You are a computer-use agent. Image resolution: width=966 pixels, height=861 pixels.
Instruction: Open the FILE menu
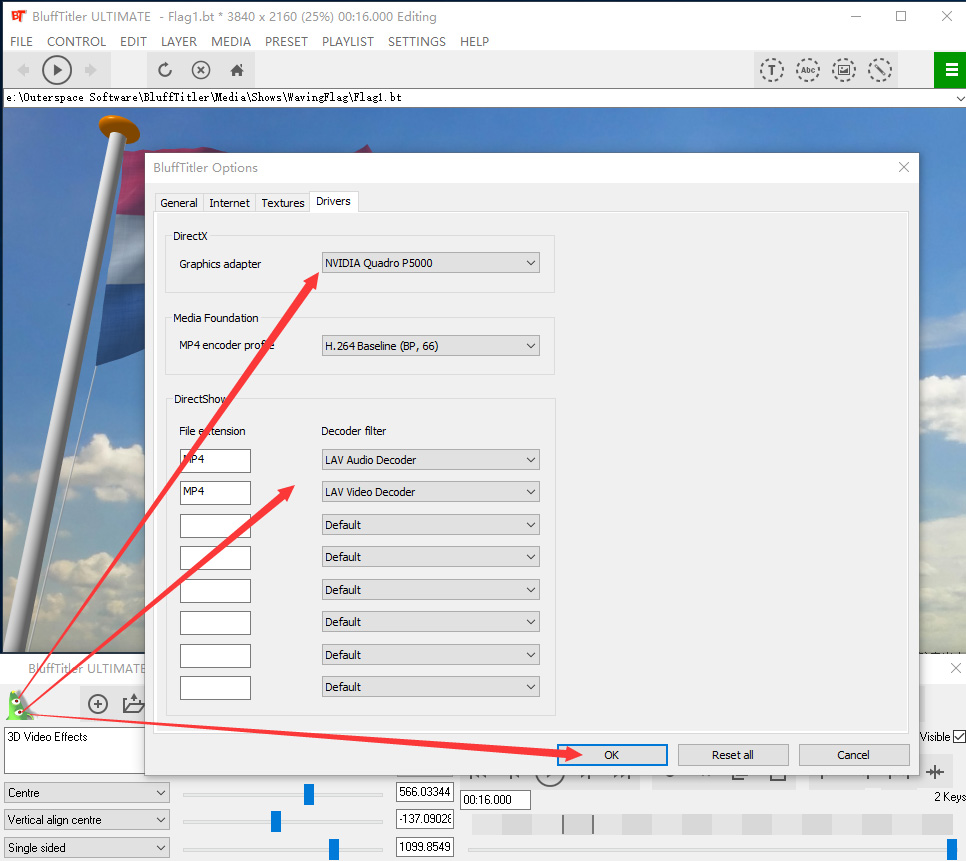point(22,41)
